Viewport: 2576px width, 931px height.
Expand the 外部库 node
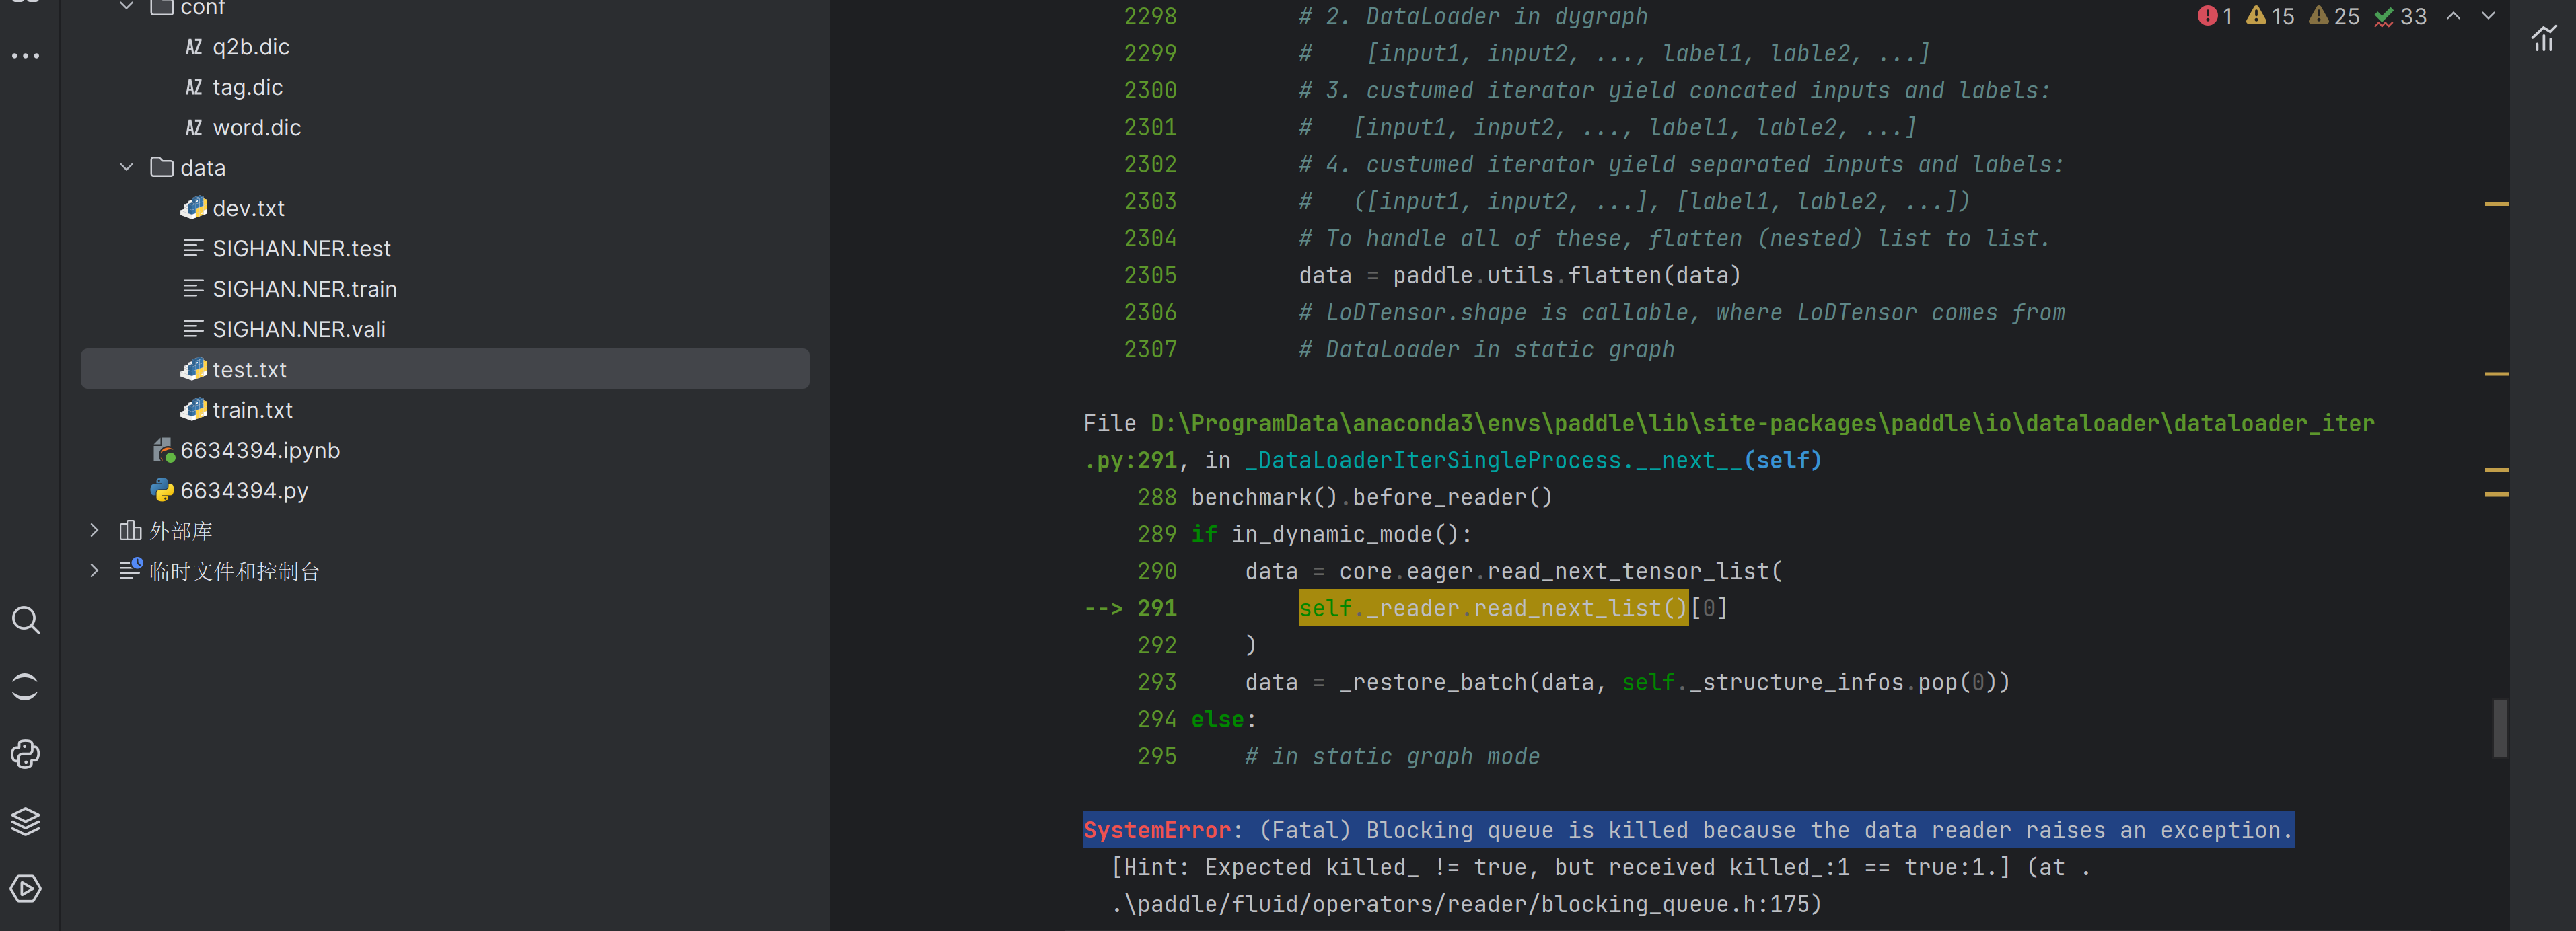[x=94, y=530]
